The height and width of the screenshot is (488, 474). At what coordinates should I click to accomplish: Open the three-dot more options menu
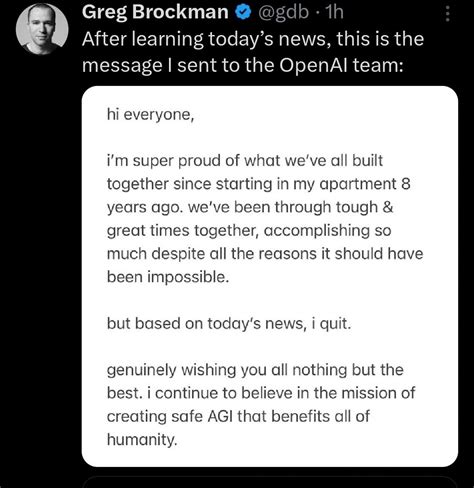[x=448, y=14]
